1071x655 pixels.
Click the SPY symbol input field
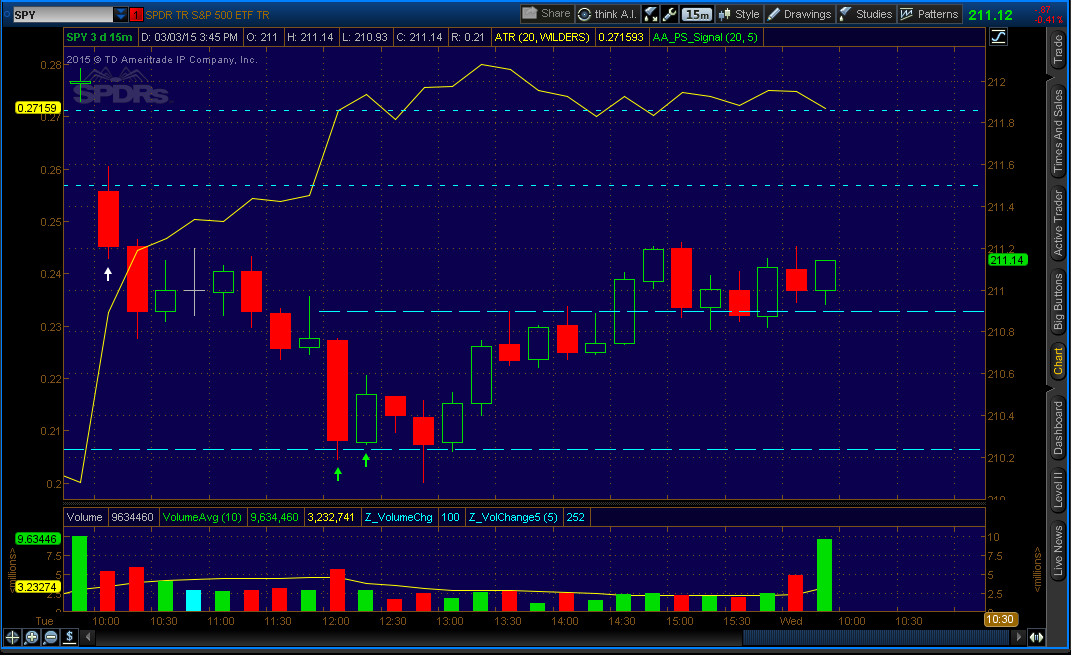[x=63, y=14]
